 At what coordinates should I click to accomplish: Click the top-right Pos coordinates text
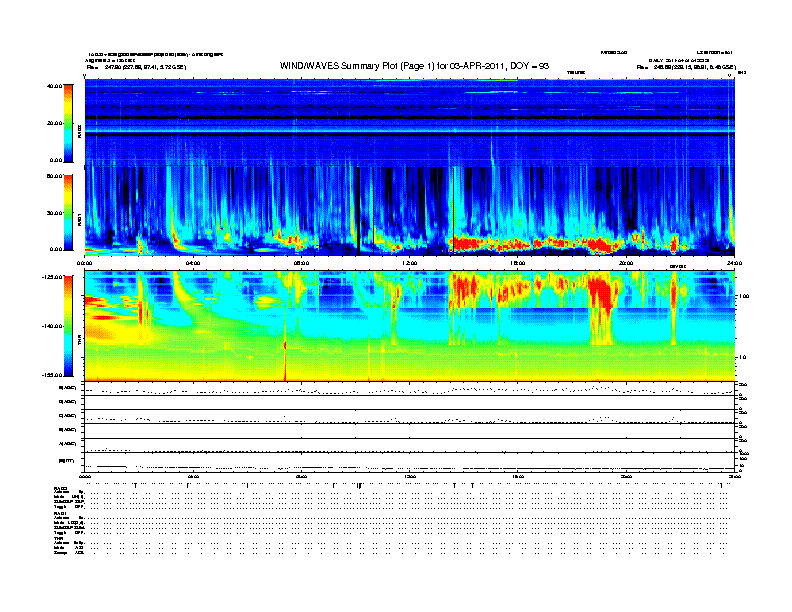point(686,67)
